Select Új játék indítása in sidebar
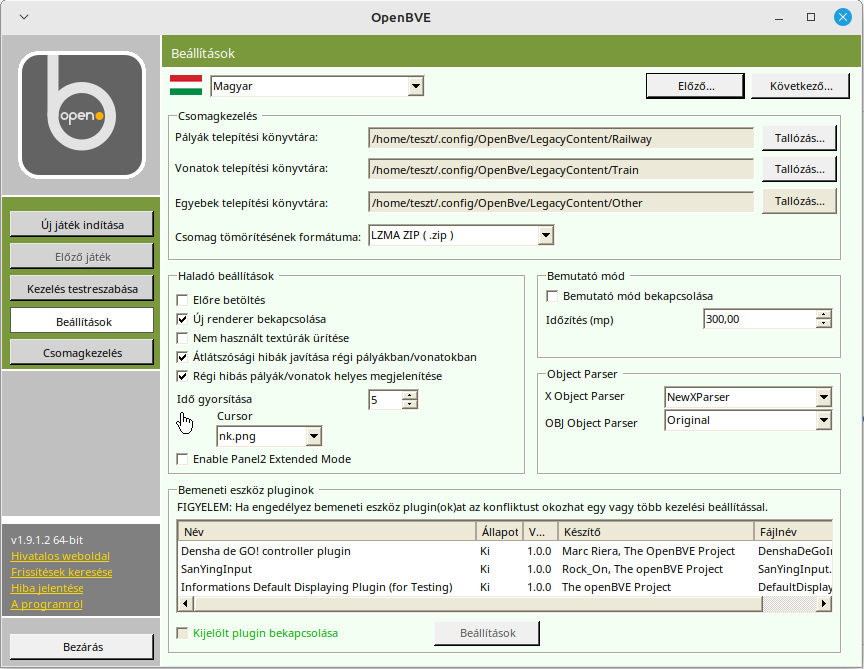This screenshot has width=864, height=669. tap(82, 225)
